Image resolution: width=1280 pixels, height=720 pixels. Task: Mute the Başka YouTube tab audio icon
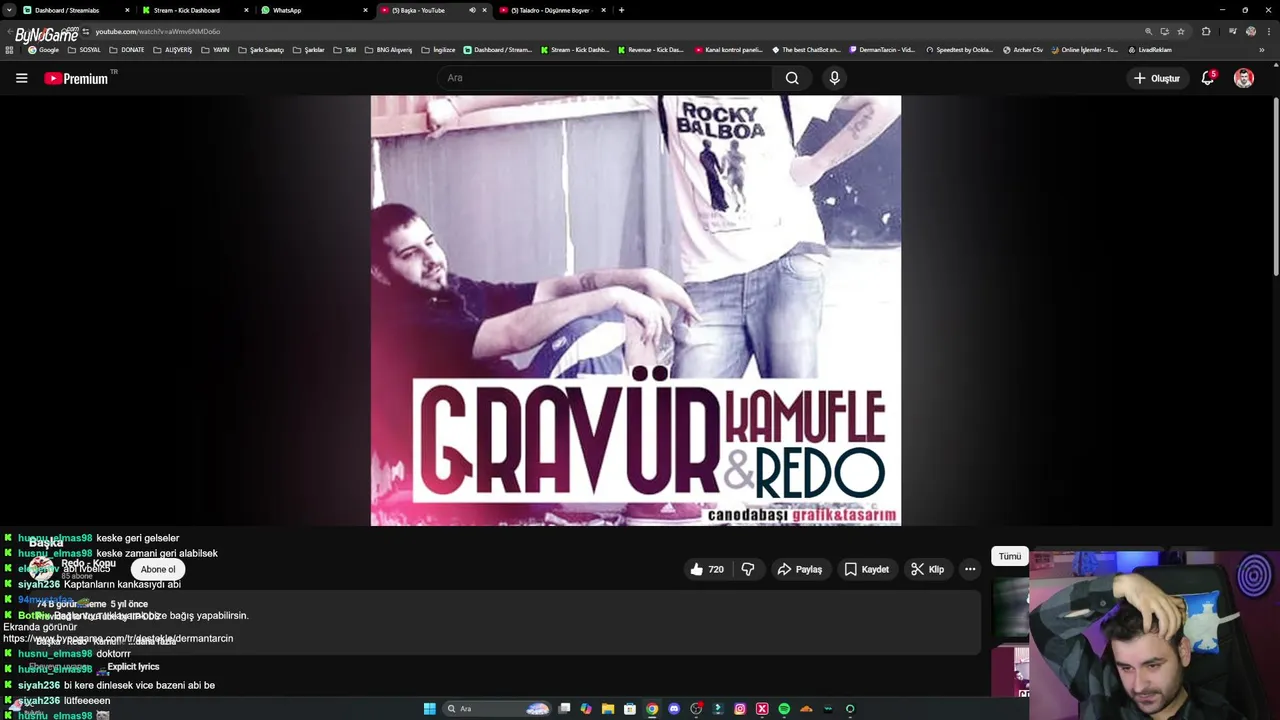[x=472, y=10]
